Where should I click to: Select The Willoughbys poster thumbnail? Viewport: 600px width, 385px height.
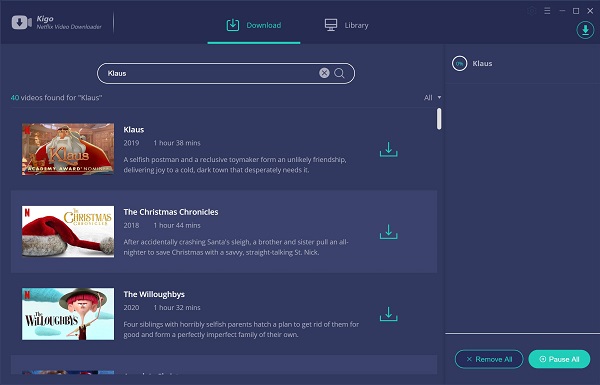(x=68, y=314)
